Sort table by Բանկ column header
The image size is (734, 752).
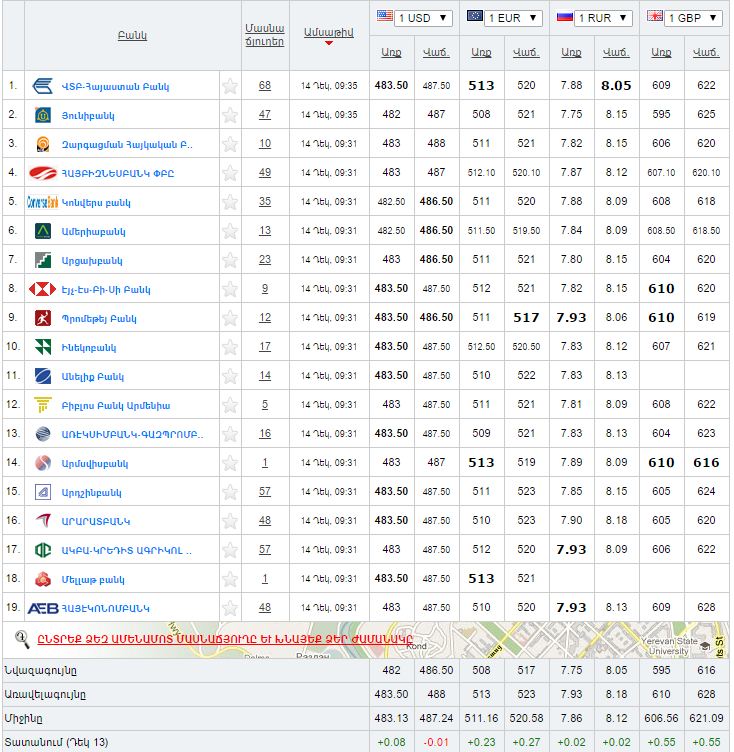click(131, 36)
